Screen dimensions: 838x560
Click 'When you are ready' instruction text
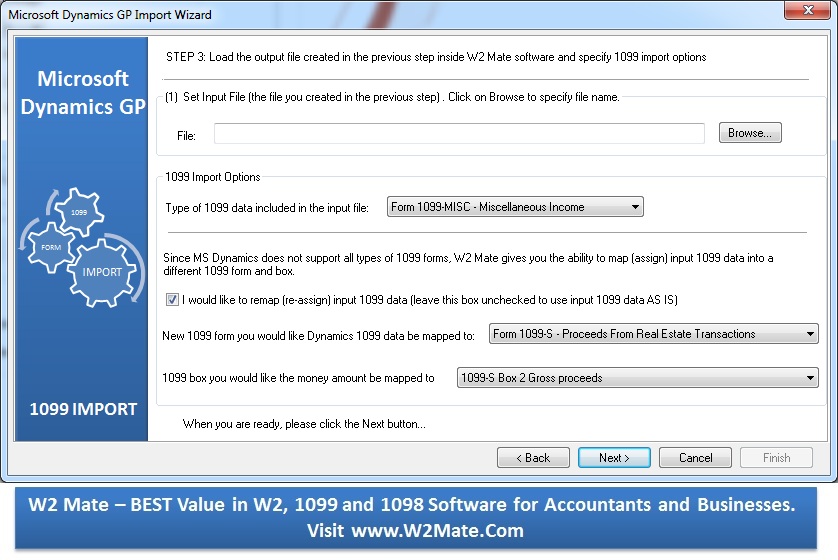304,424
